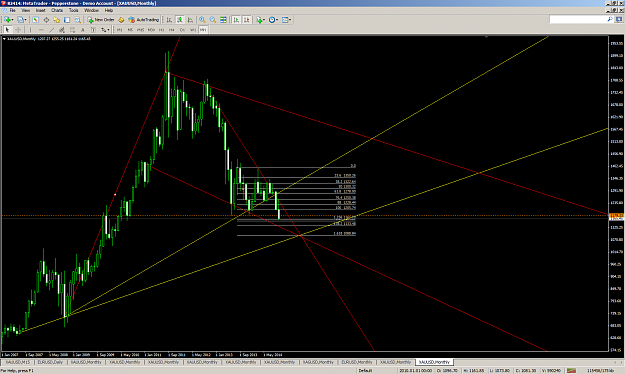Click the New Order button
Viewport: 625px width, 374px height.
pos(101,20)
